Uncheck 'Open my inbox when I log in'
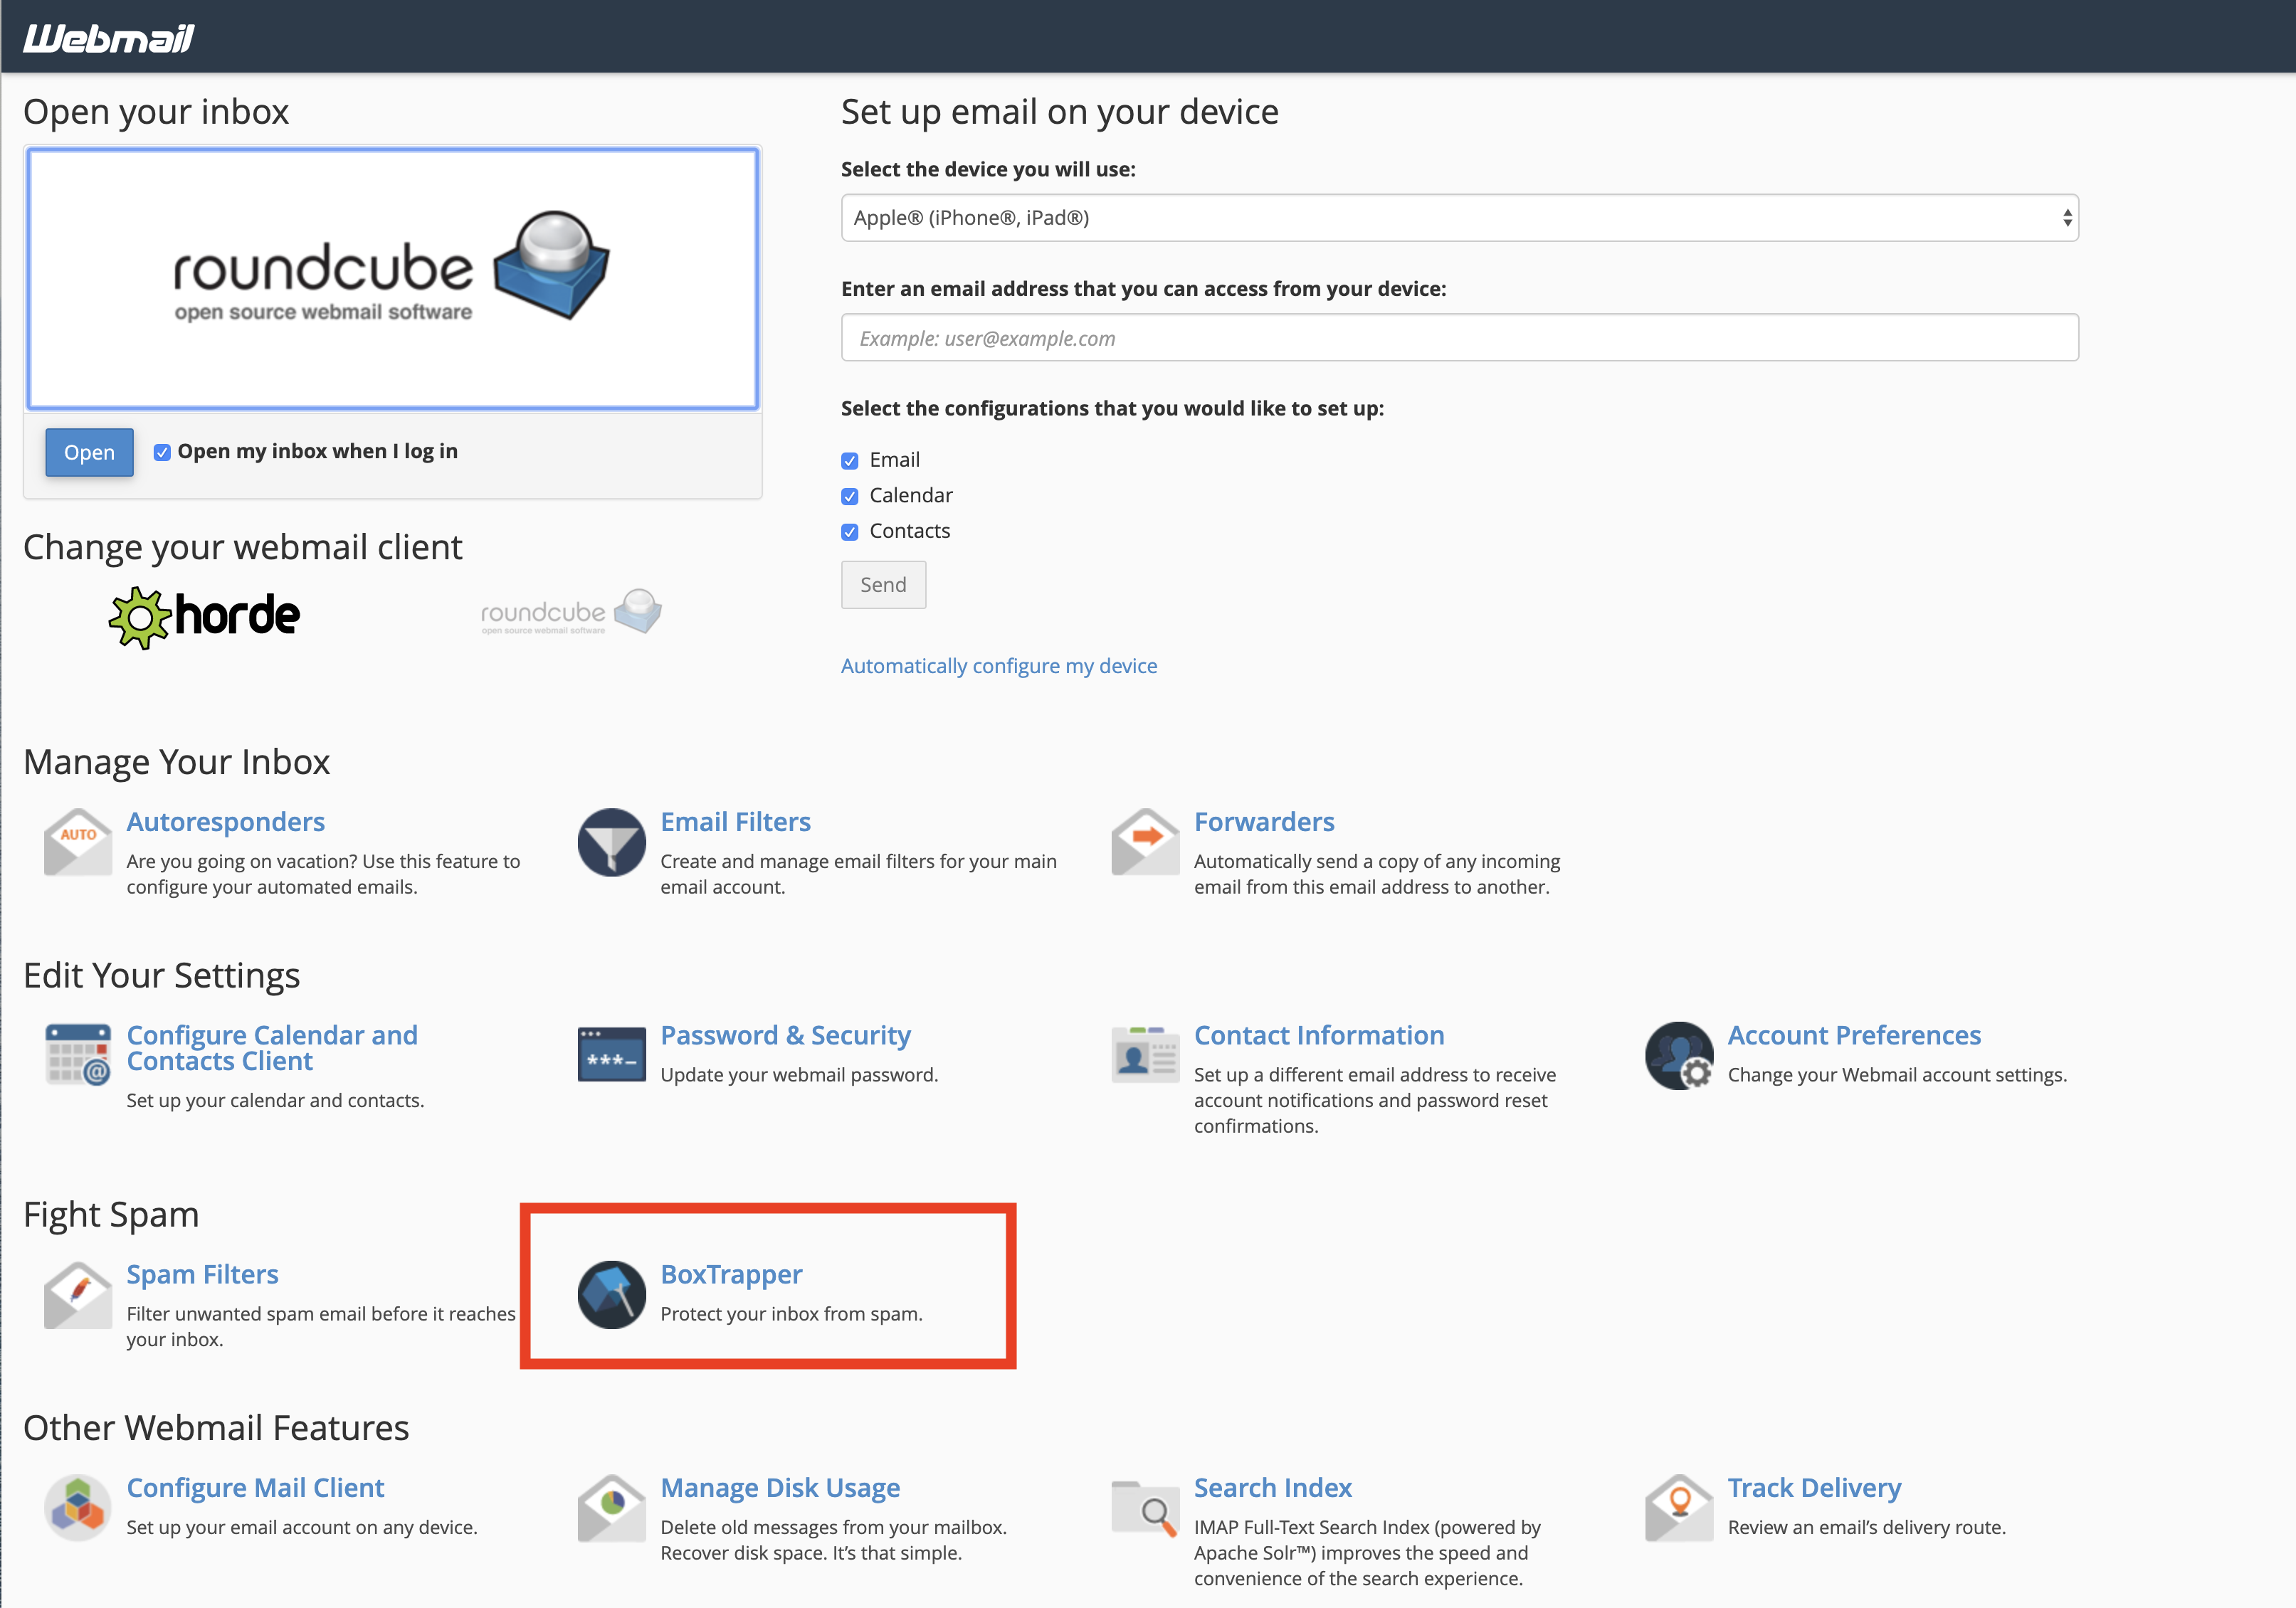The width and height of the screenshot is (2296, 1608). coord(162,452)
